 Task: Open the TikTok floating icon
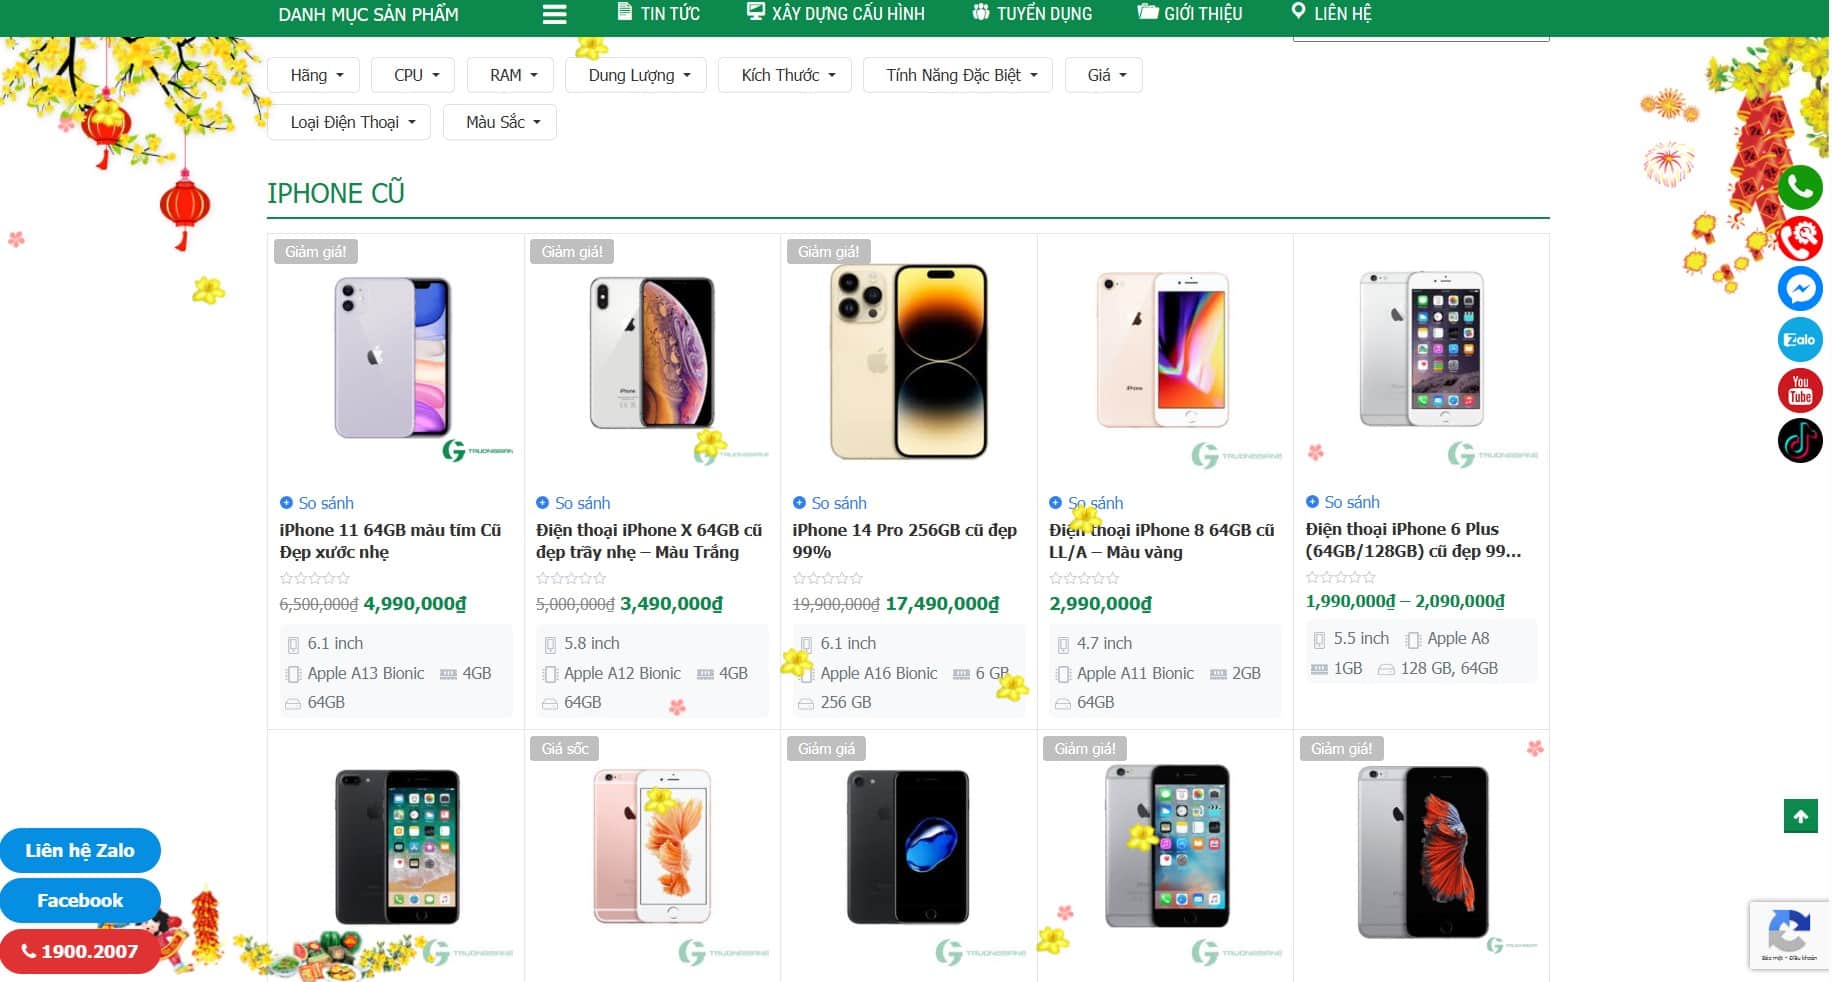click(x=1800, y=441)
